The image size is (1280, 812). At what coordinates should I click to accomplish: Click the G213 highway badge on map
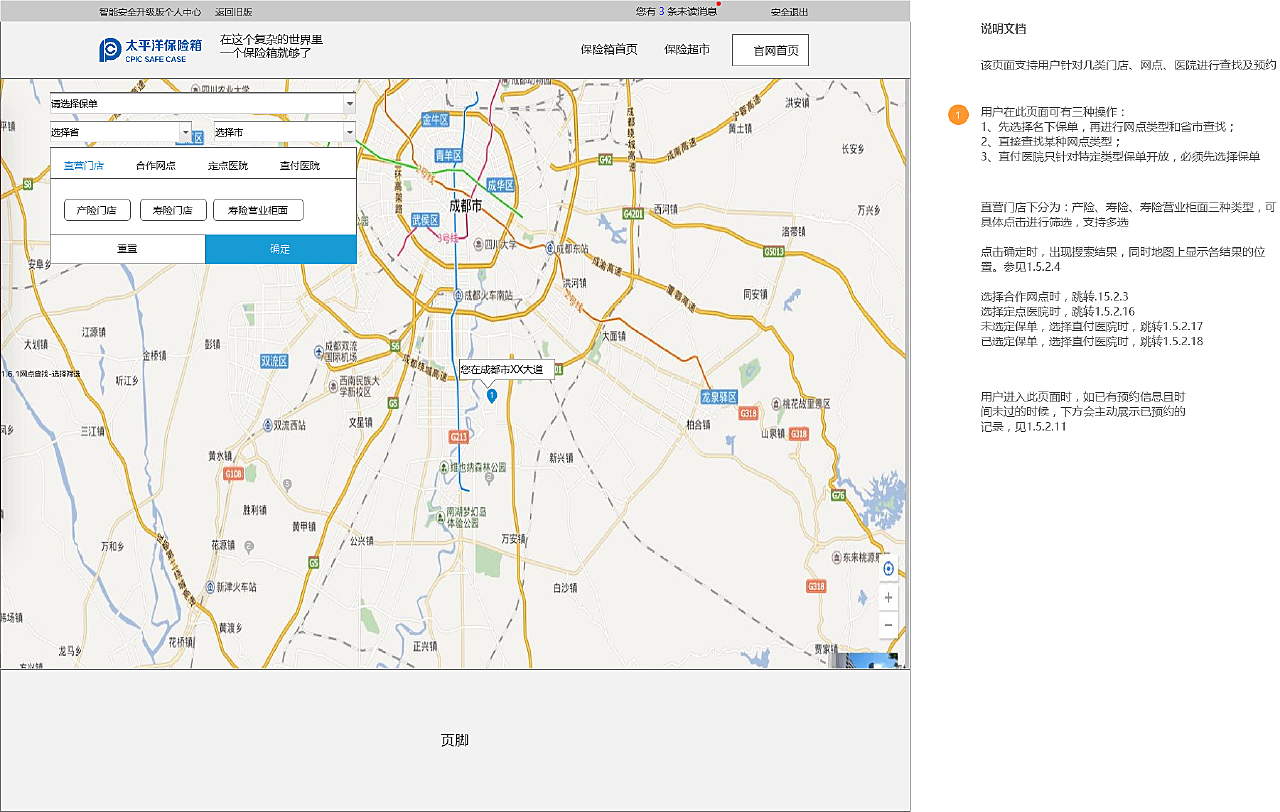pos(459,437)
